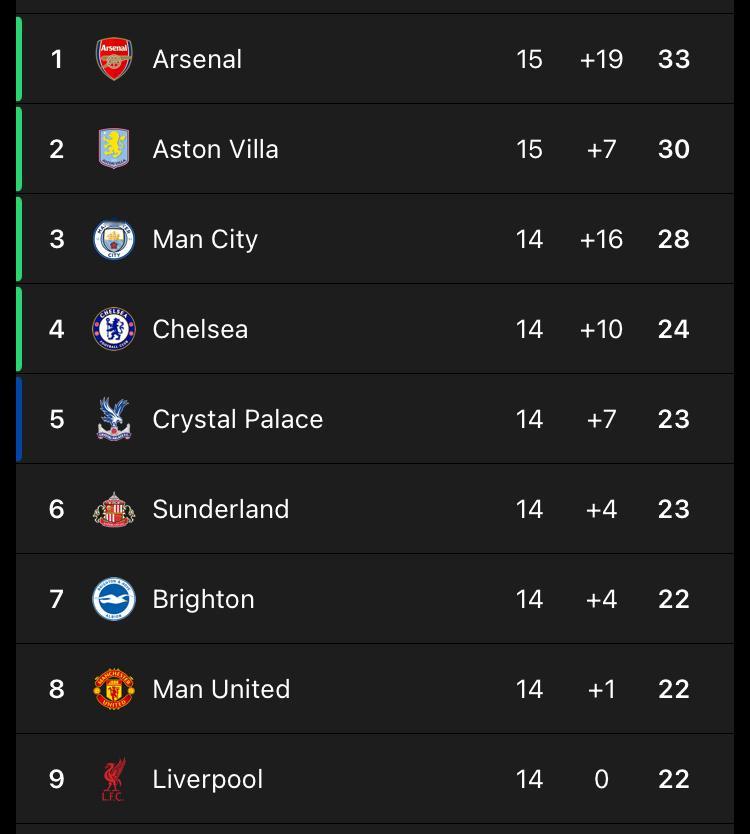Open Aston Villa team page
The width and height of the screenshot is (750, 834).
(215, 149)
